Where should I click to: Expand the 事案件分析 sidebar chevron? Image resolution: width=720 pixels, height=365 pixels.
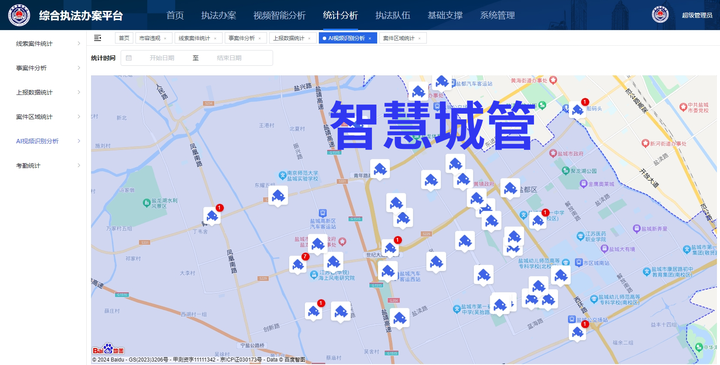(79, 68)
